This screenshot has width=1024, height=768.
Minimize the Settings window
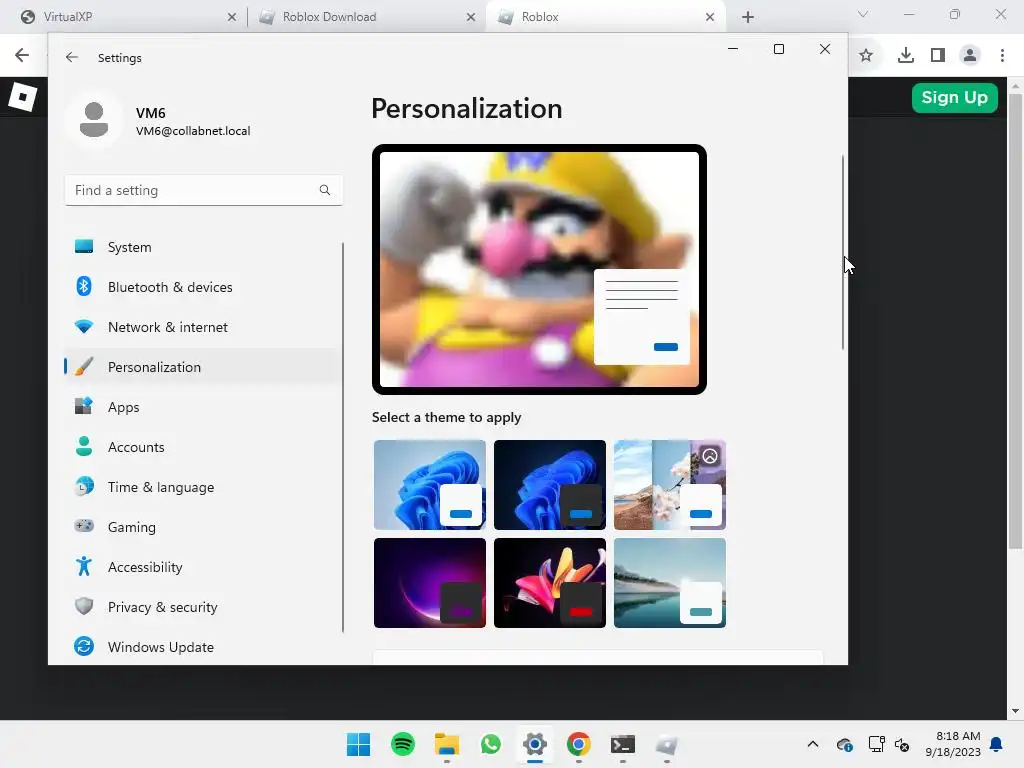point(733,49)
